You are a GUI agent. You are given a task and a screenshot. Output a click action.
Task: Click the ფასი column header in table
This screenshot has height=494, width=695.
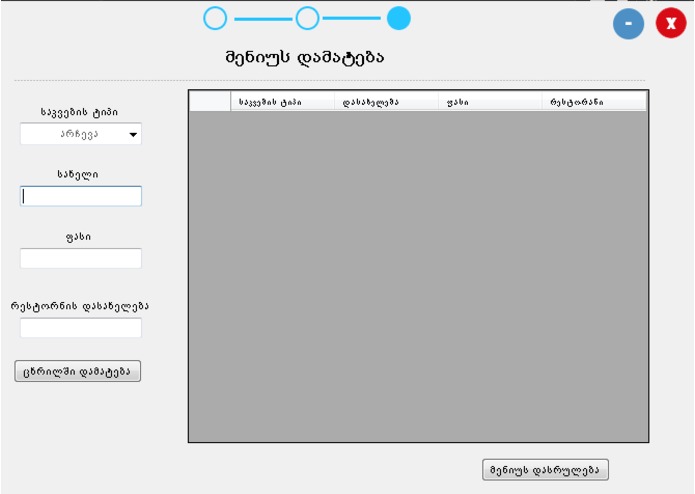tap(490, 102)
